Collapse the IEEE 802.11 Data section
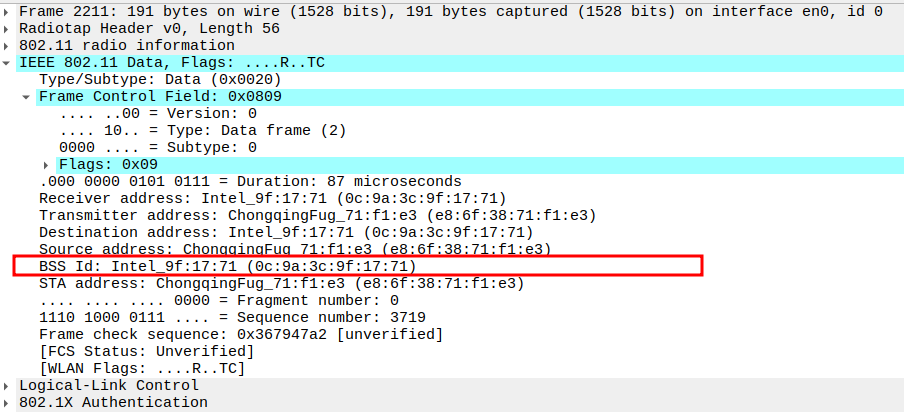This screenshot has height=418, width=904. pyautogui.click(x=9, y=63)
